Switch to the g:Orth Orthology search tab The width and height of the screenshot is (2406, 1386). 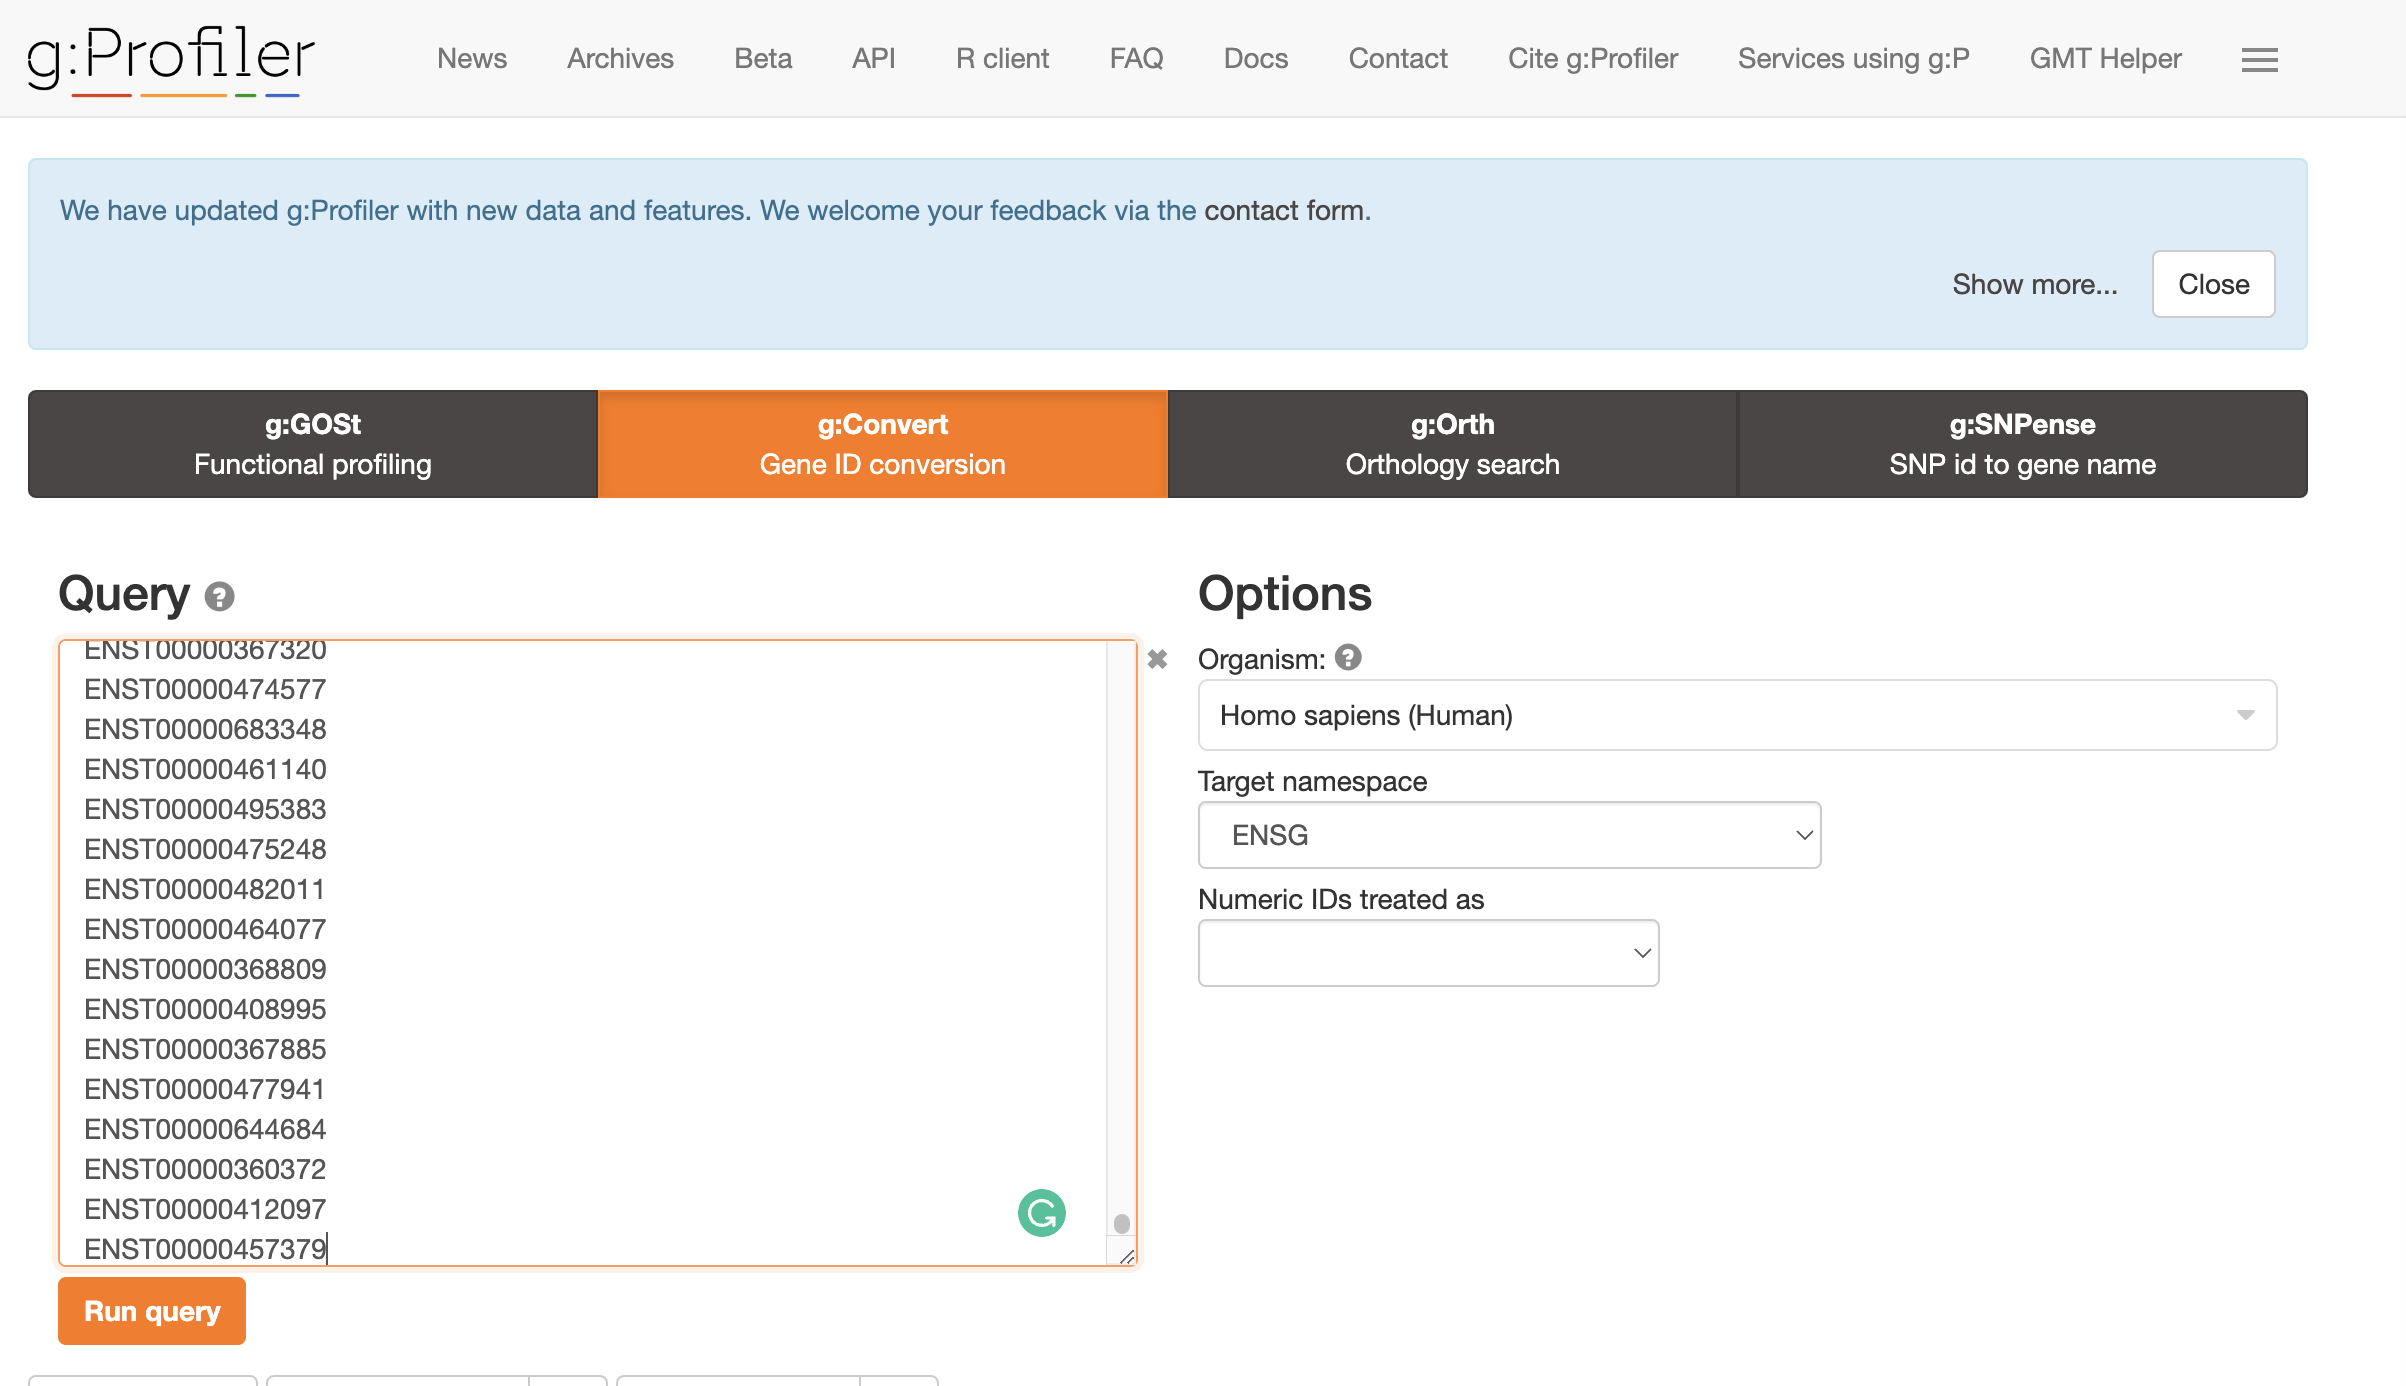(x=1453, y=444)
